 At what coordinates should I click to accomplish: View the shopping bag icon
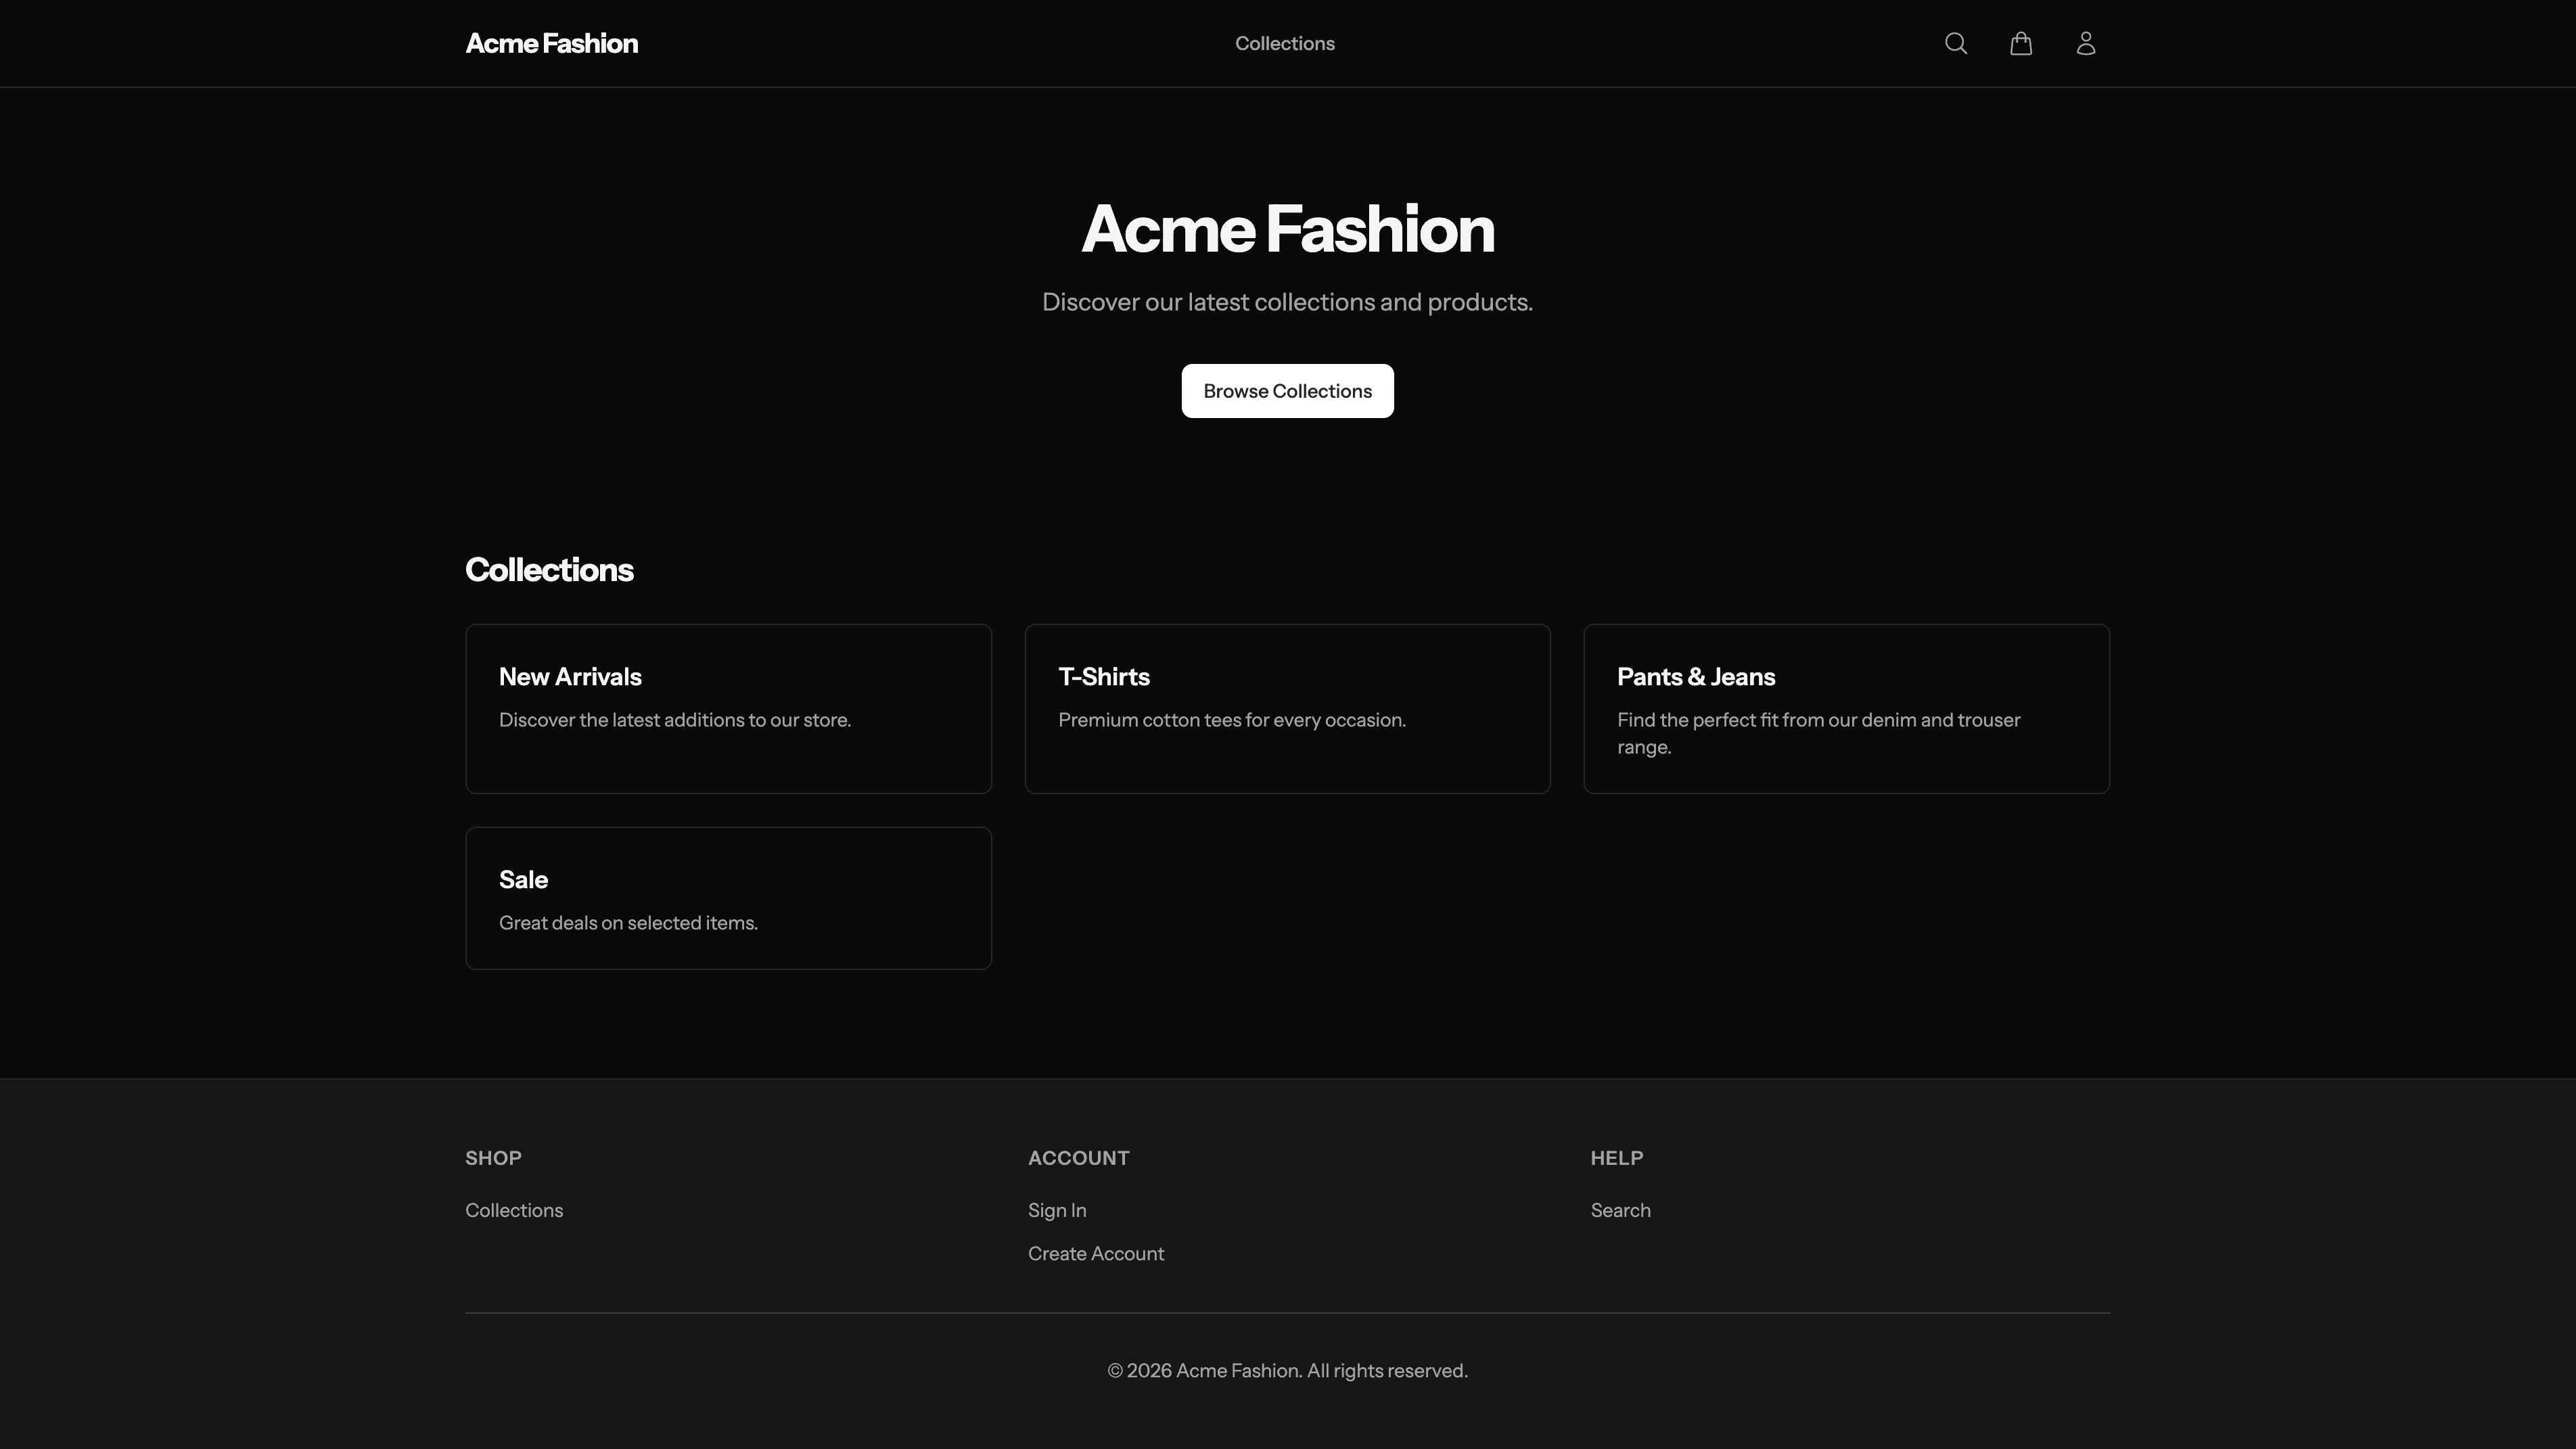pos(2020,43)
